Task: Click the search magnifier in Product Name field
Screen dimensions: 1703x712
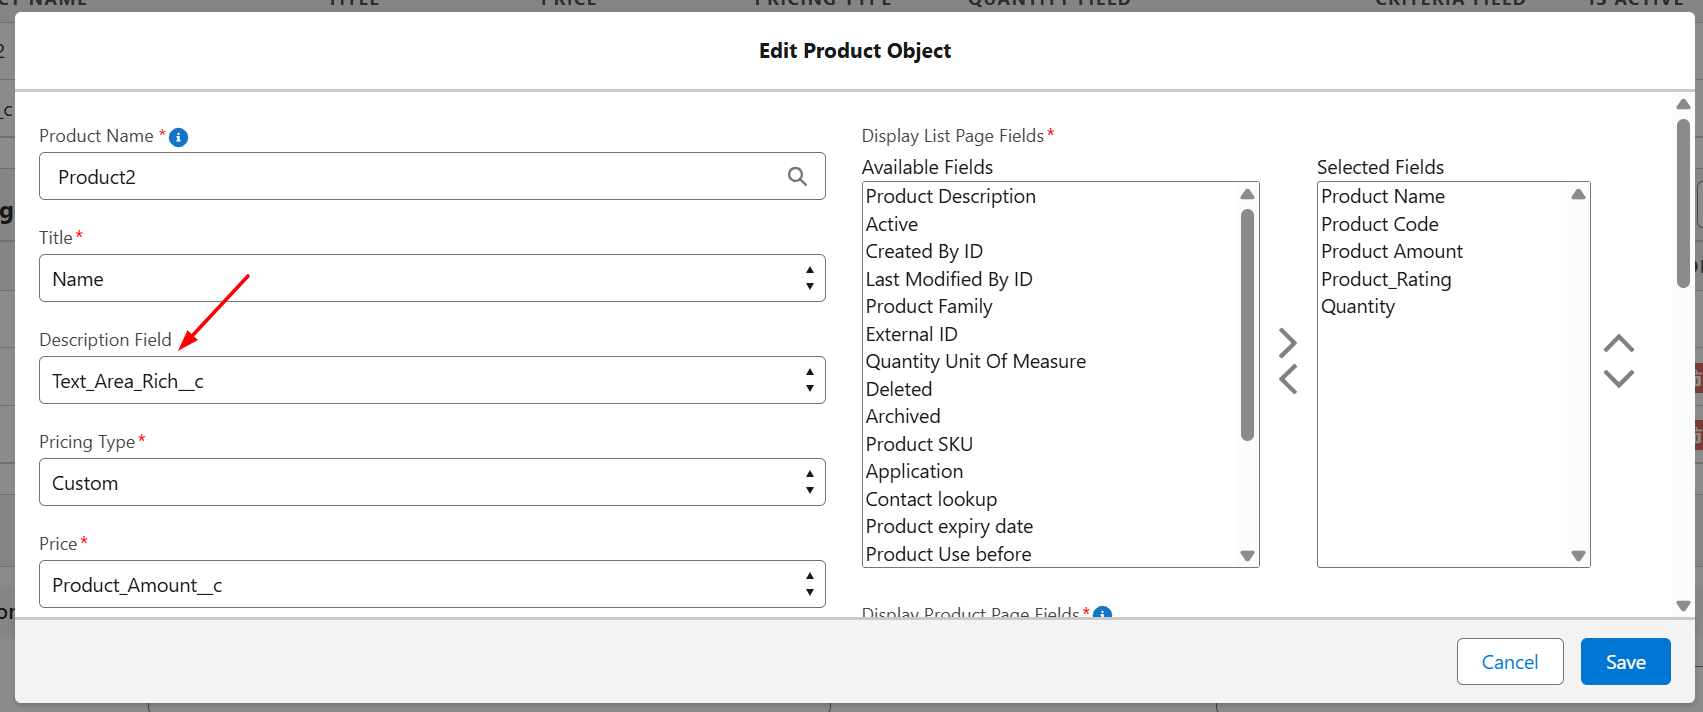Action: pyautogui.click(x=797, y=177)
